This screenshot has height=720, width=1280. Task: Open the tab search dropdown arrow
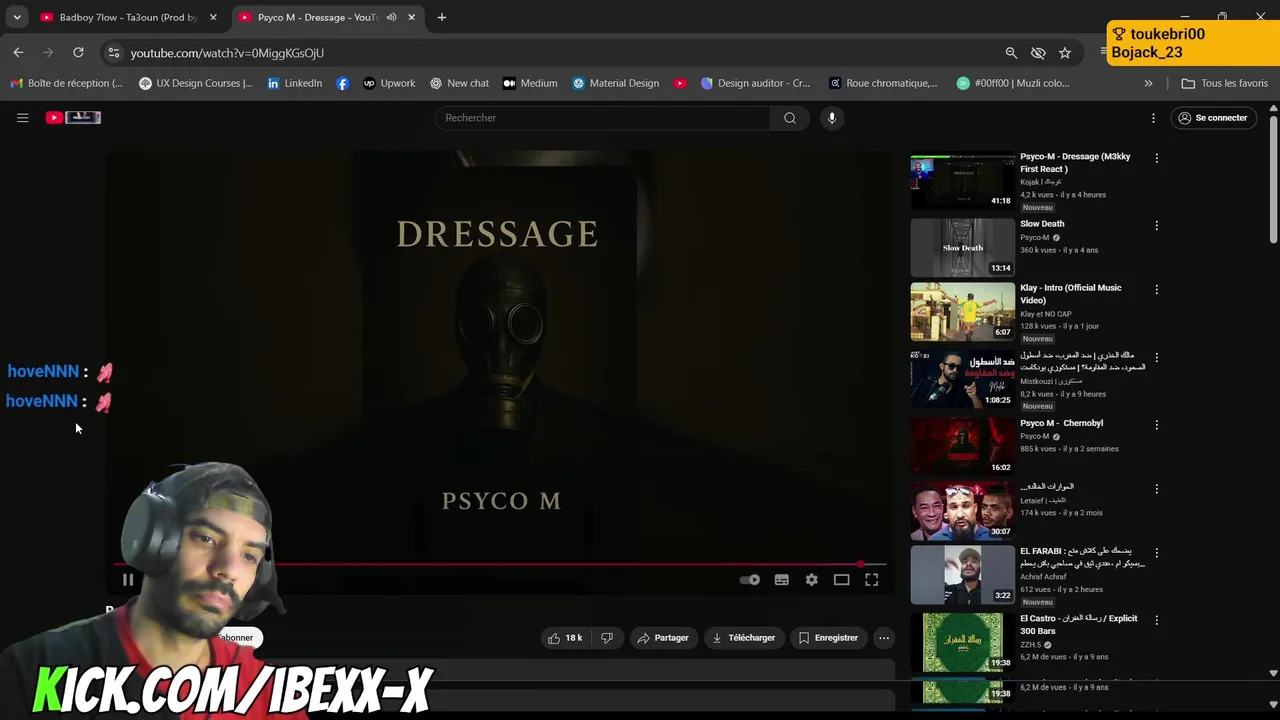tap(17, 17)
